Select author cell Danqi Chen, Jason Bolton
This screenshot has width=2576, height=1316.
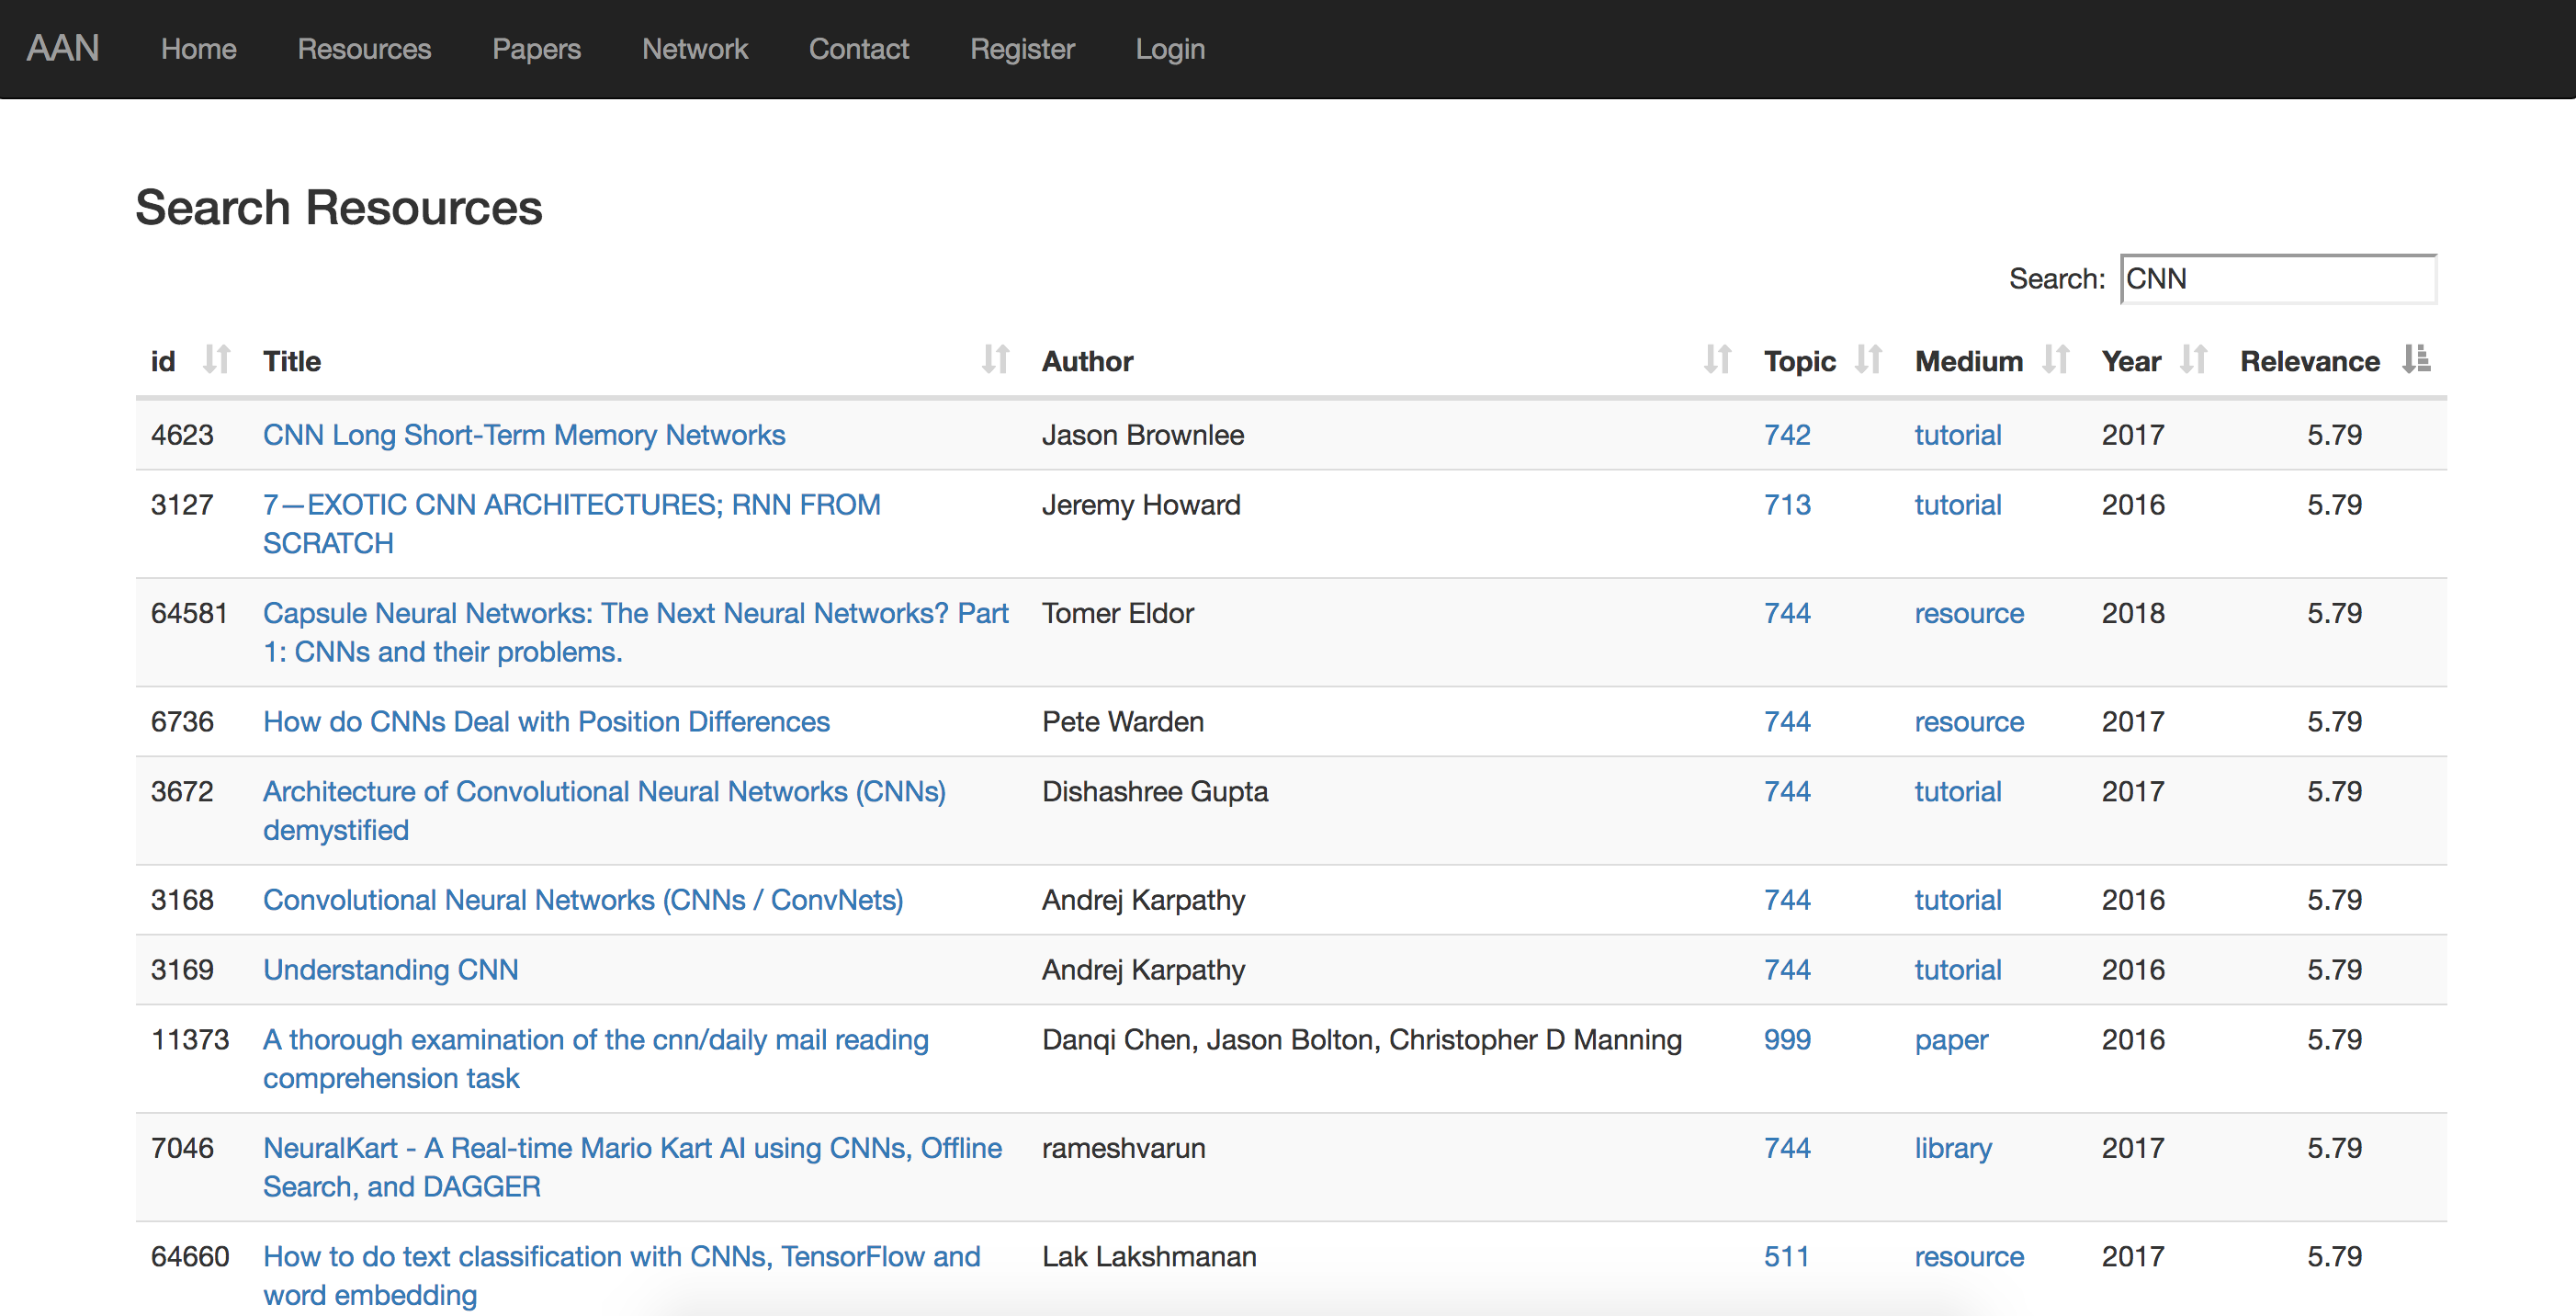[1362, 1040]
